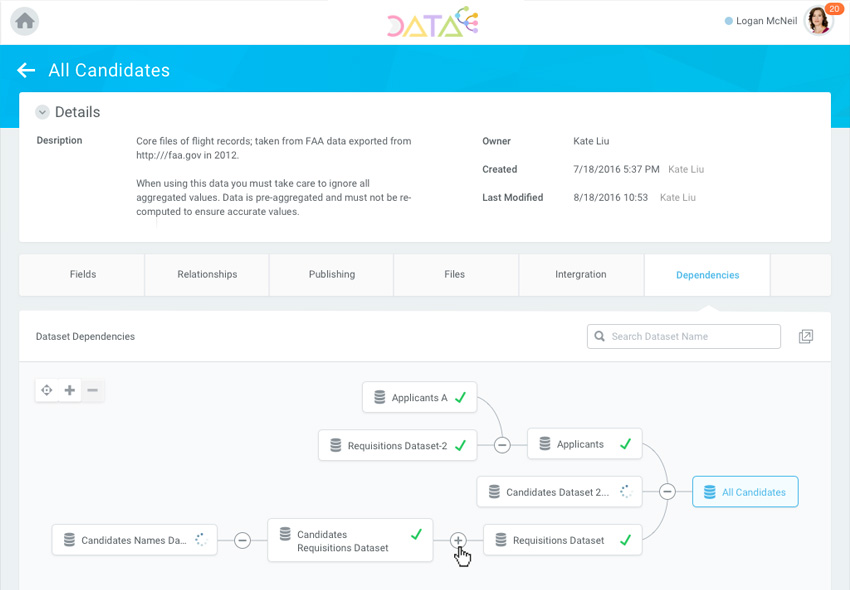
Task: Go back using the left arrow
Action: (26, 70)
